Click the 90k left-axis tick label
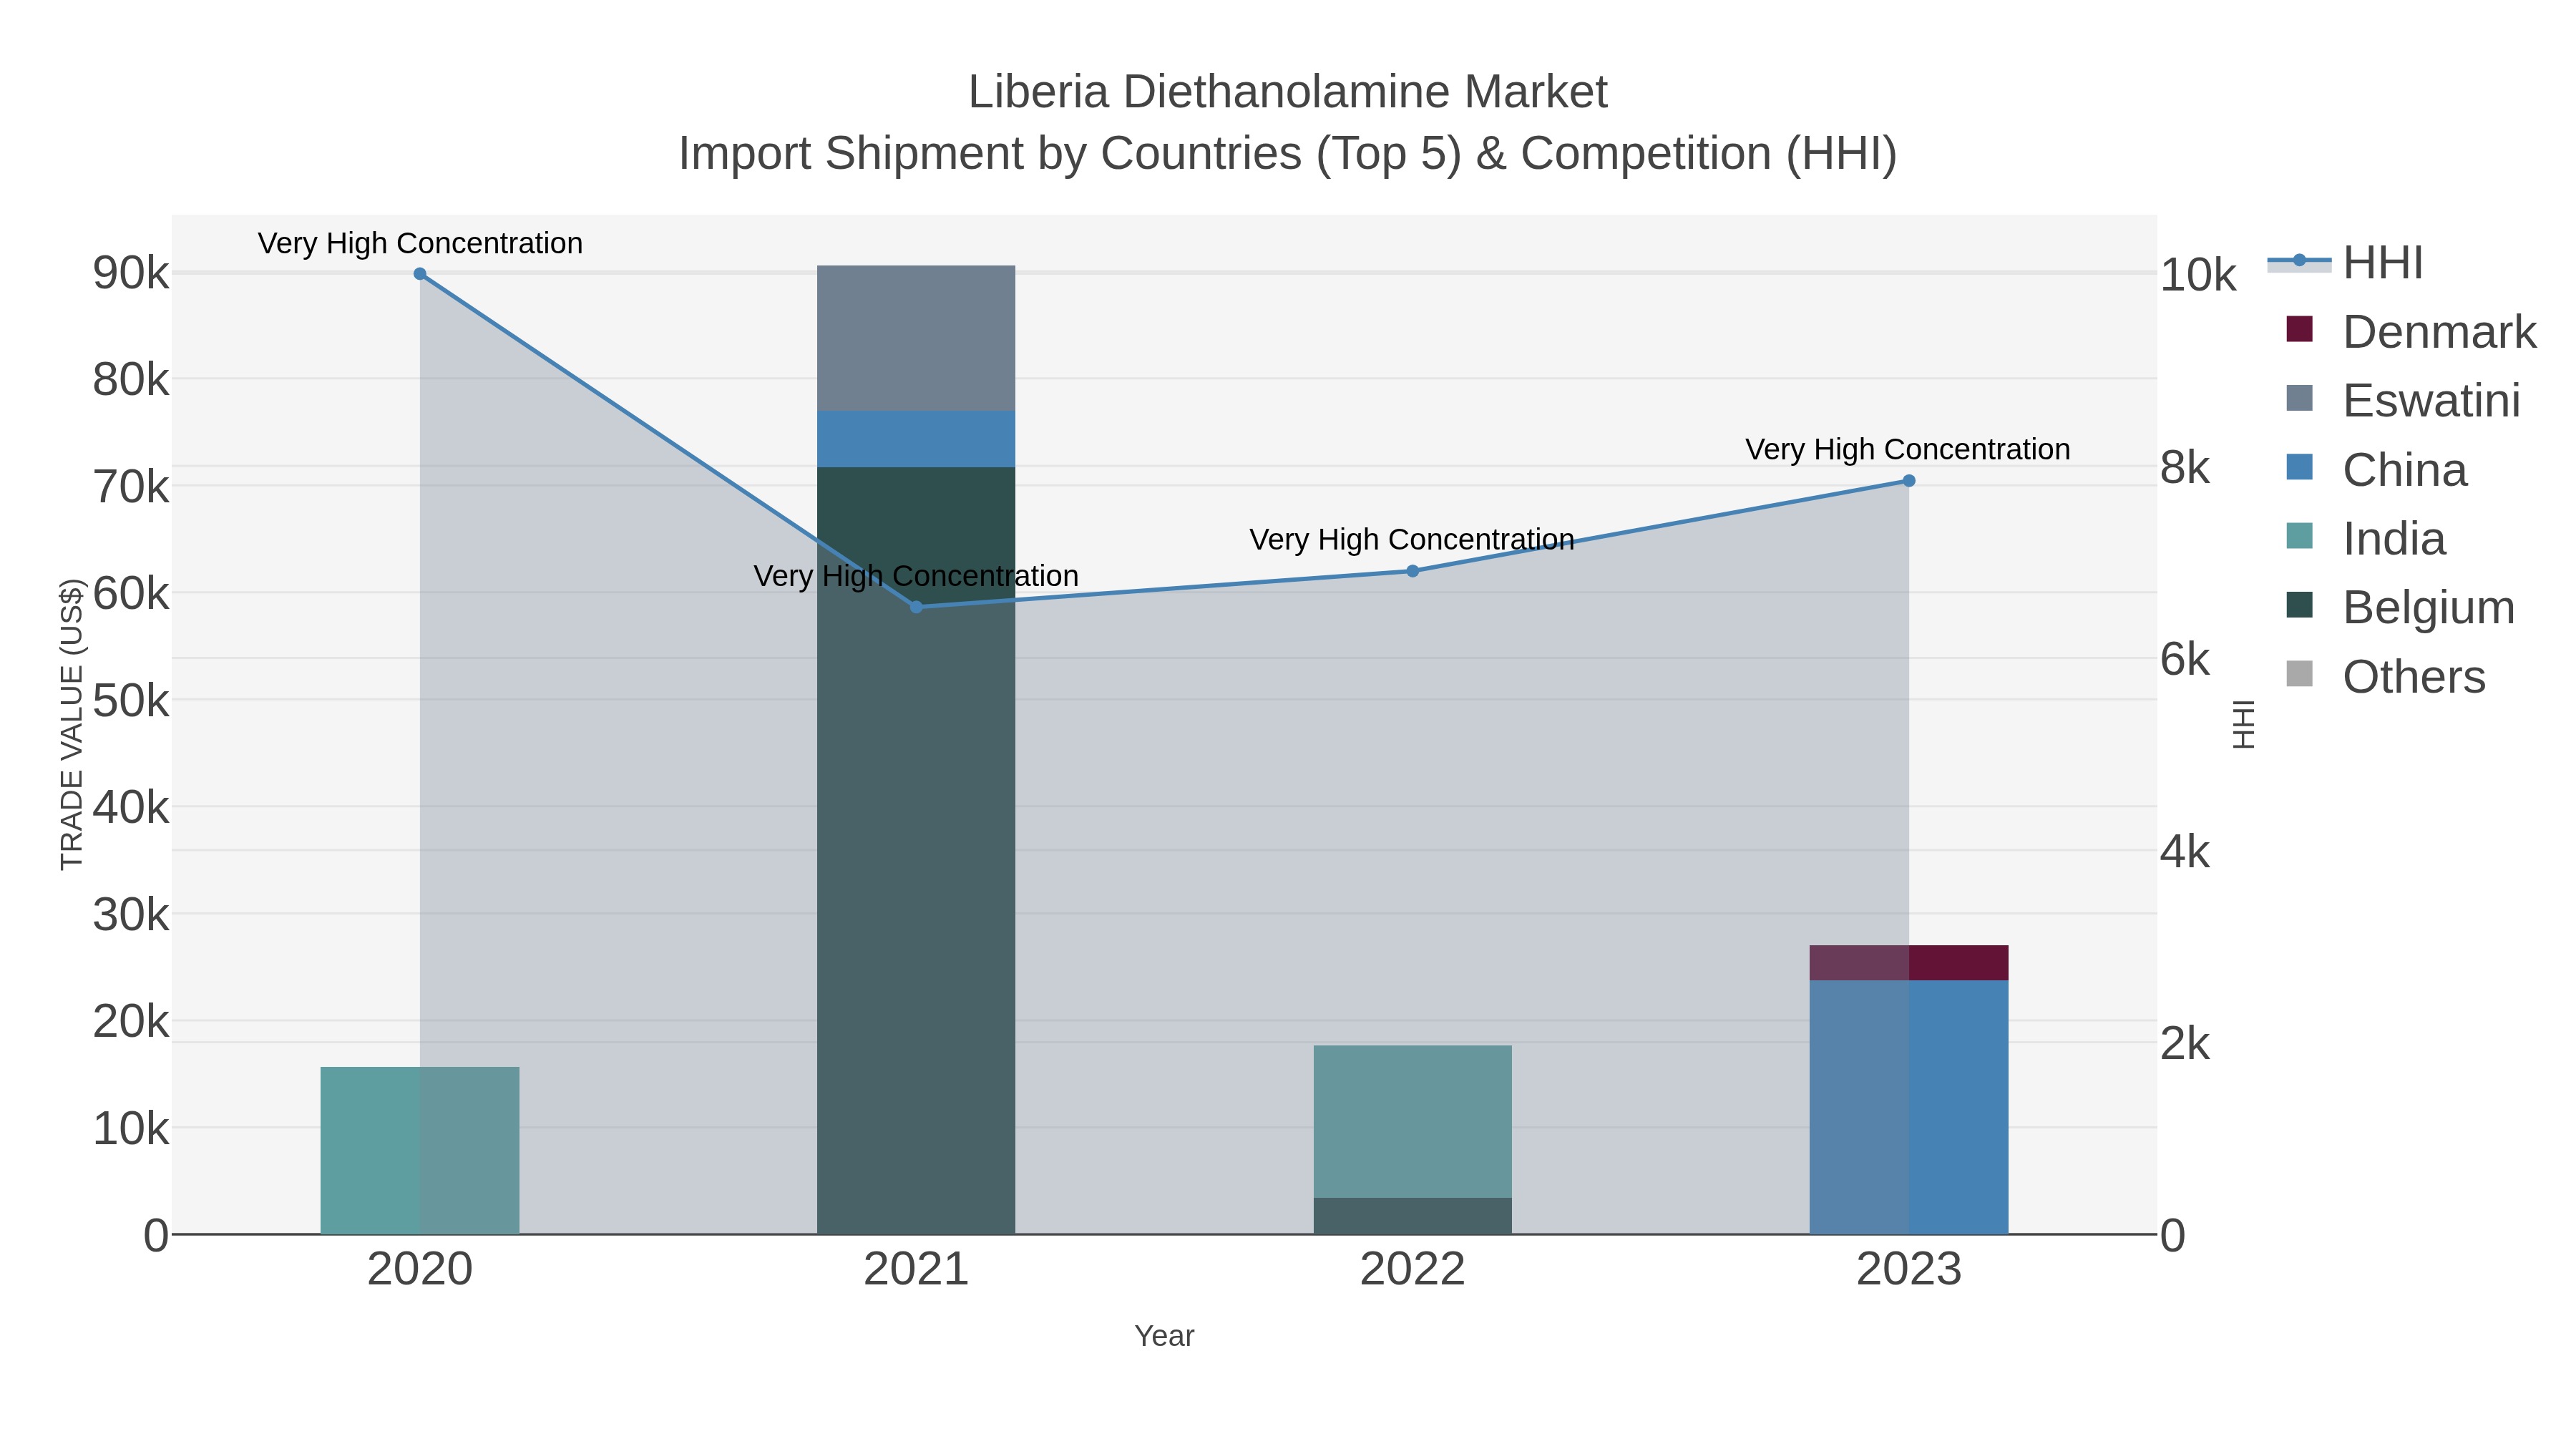Image resolution: width=2576 pixels, height=1449 pixels. (x=131, y=273)
